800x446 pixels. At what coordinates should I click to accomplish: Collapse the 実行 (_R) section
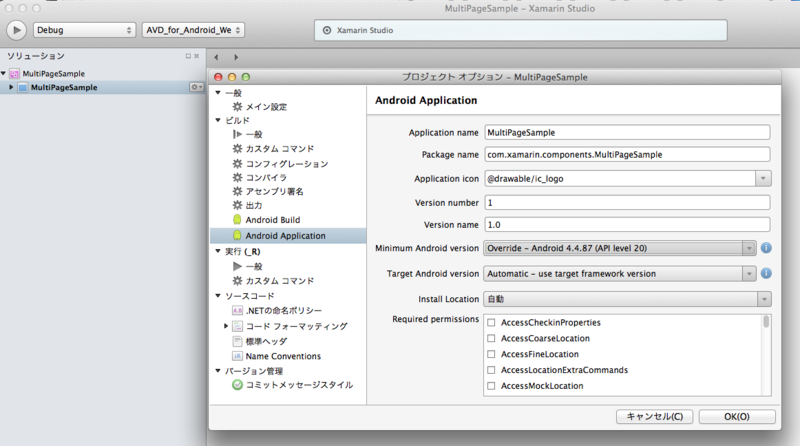218,251
